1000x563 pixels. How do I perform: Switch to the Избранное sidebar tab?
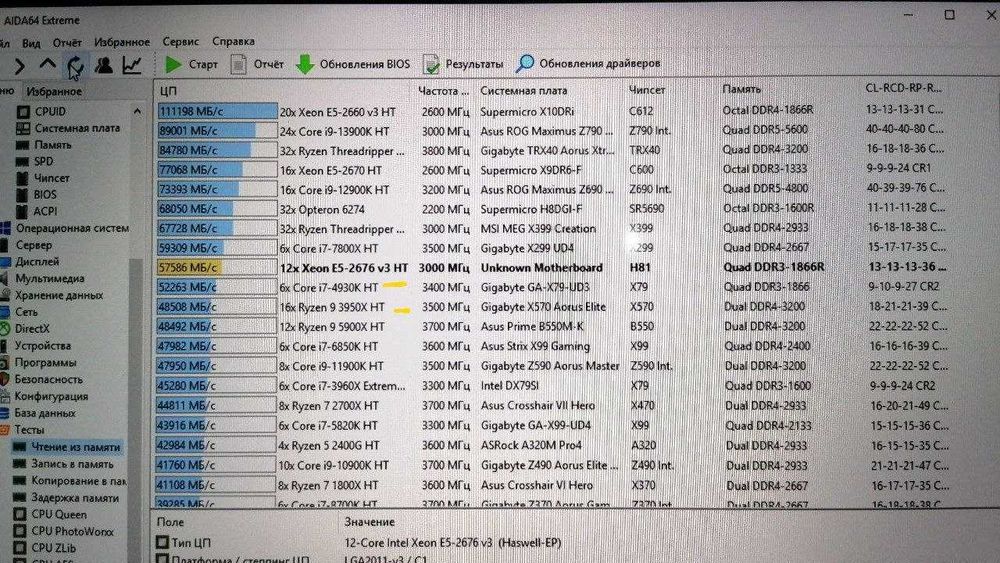click(x=54, y=91)
